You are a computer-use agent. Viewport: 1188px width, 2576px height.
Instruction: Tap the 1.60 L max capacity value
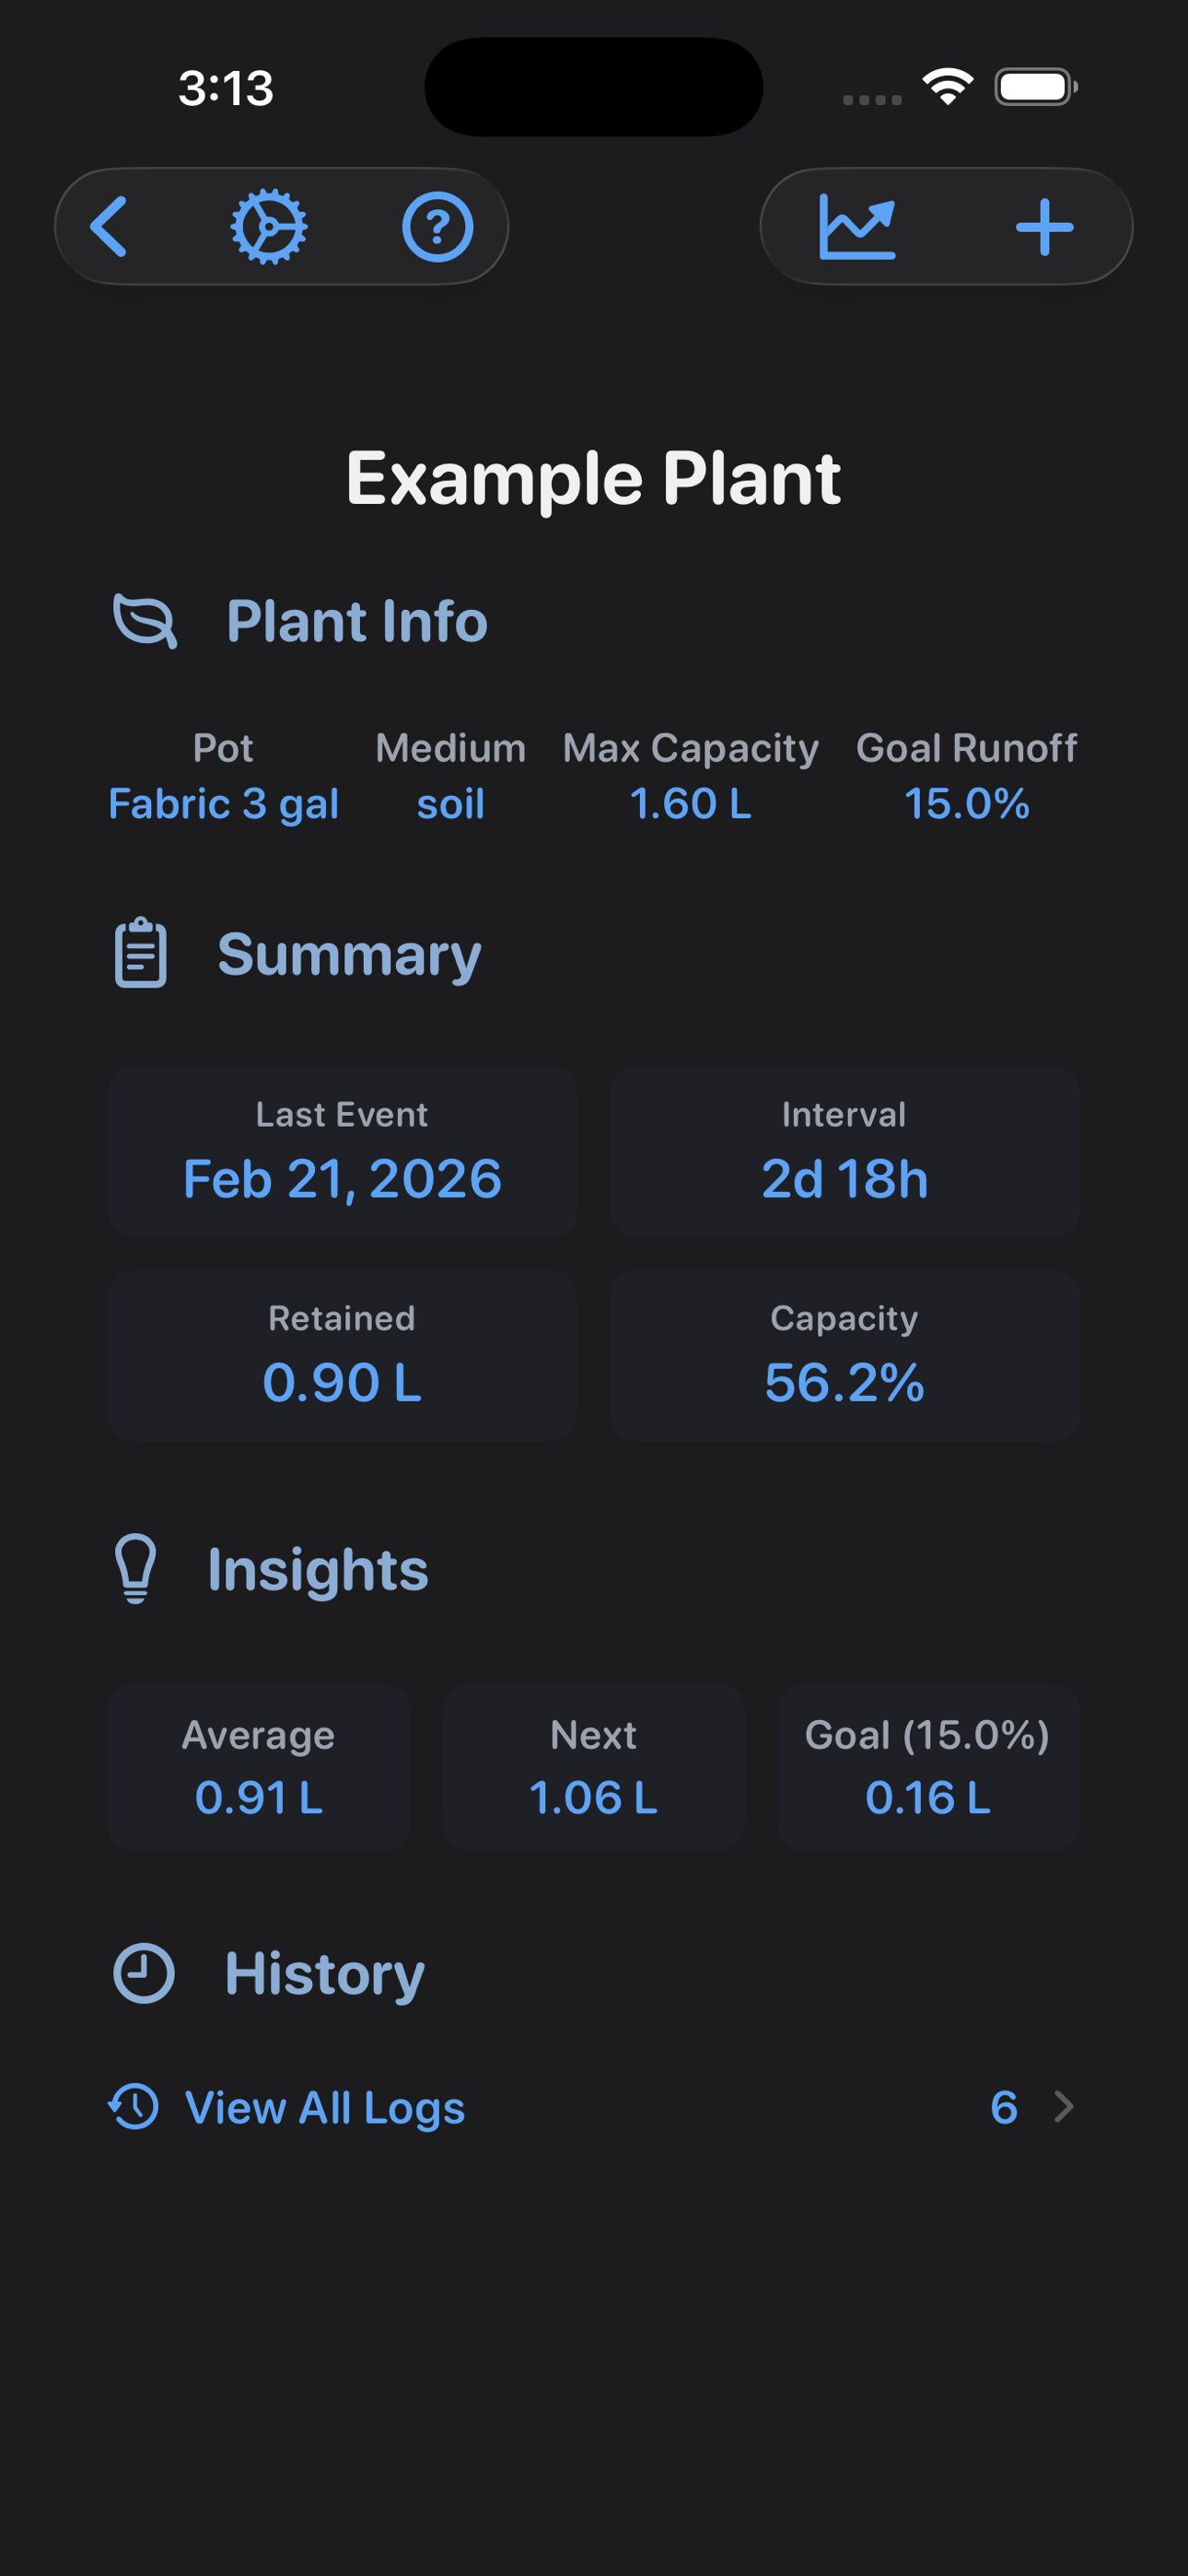690,804
